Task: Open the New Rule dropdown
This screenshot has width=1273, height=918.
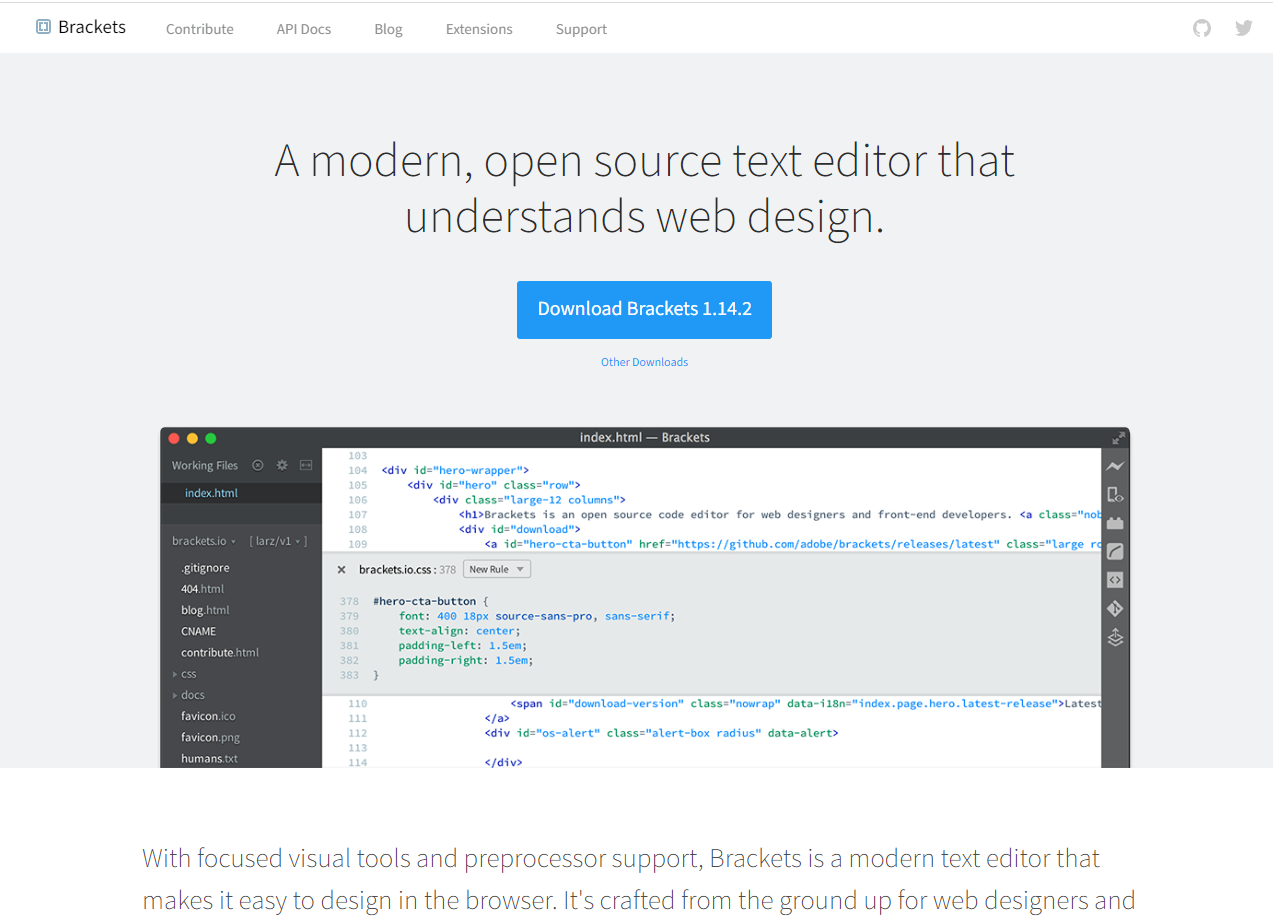Action: 496,569
